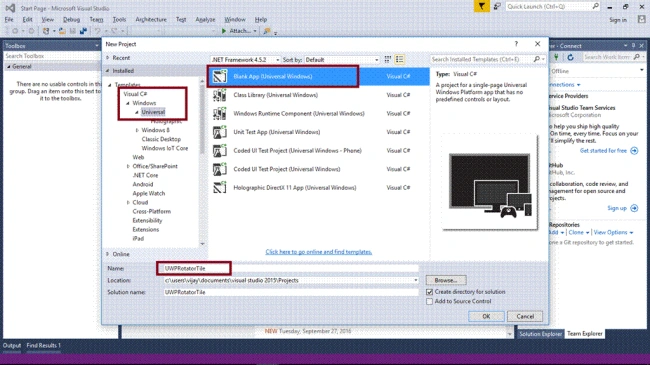This screenshot has height=365, width=650.
Task: Click the go online and find templates link
Action: coord(318,252)
